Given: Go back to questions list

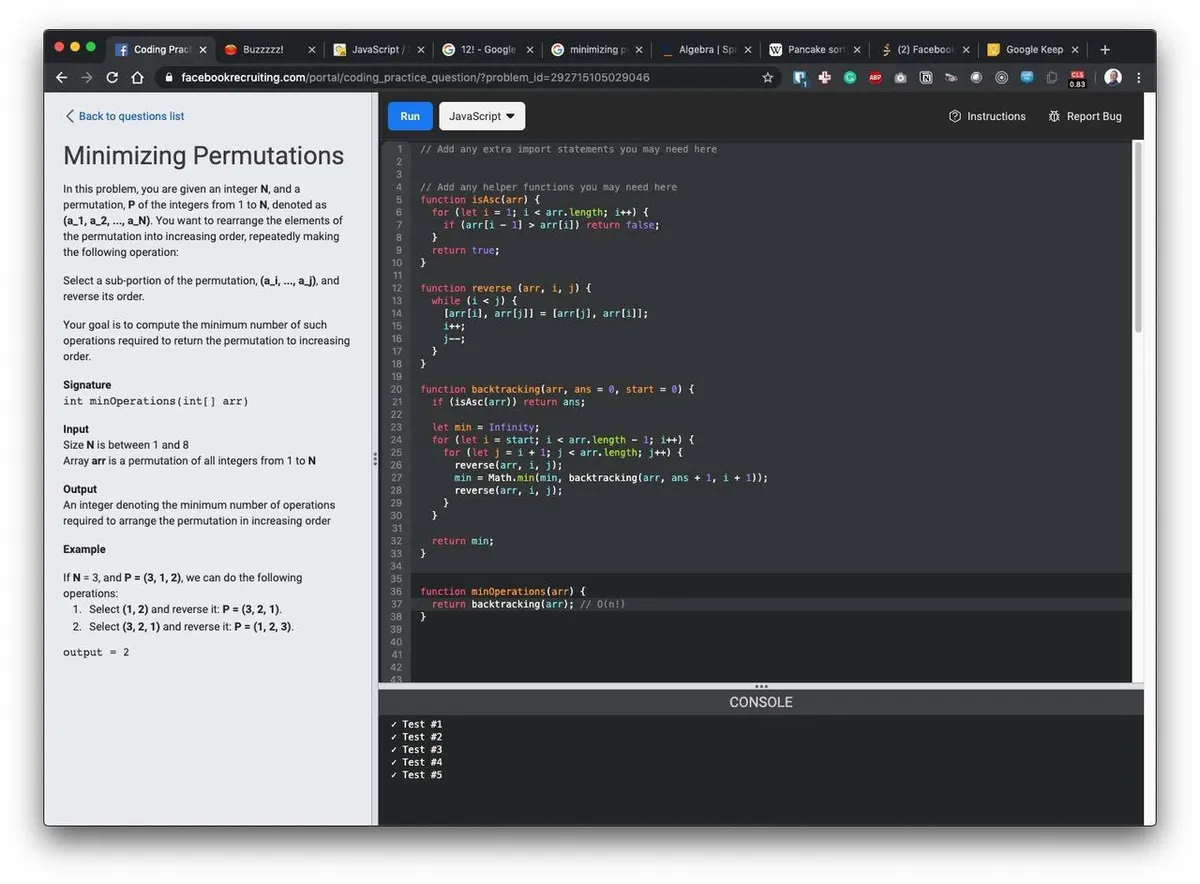Looking at the screenshot, I should [124, 116].
